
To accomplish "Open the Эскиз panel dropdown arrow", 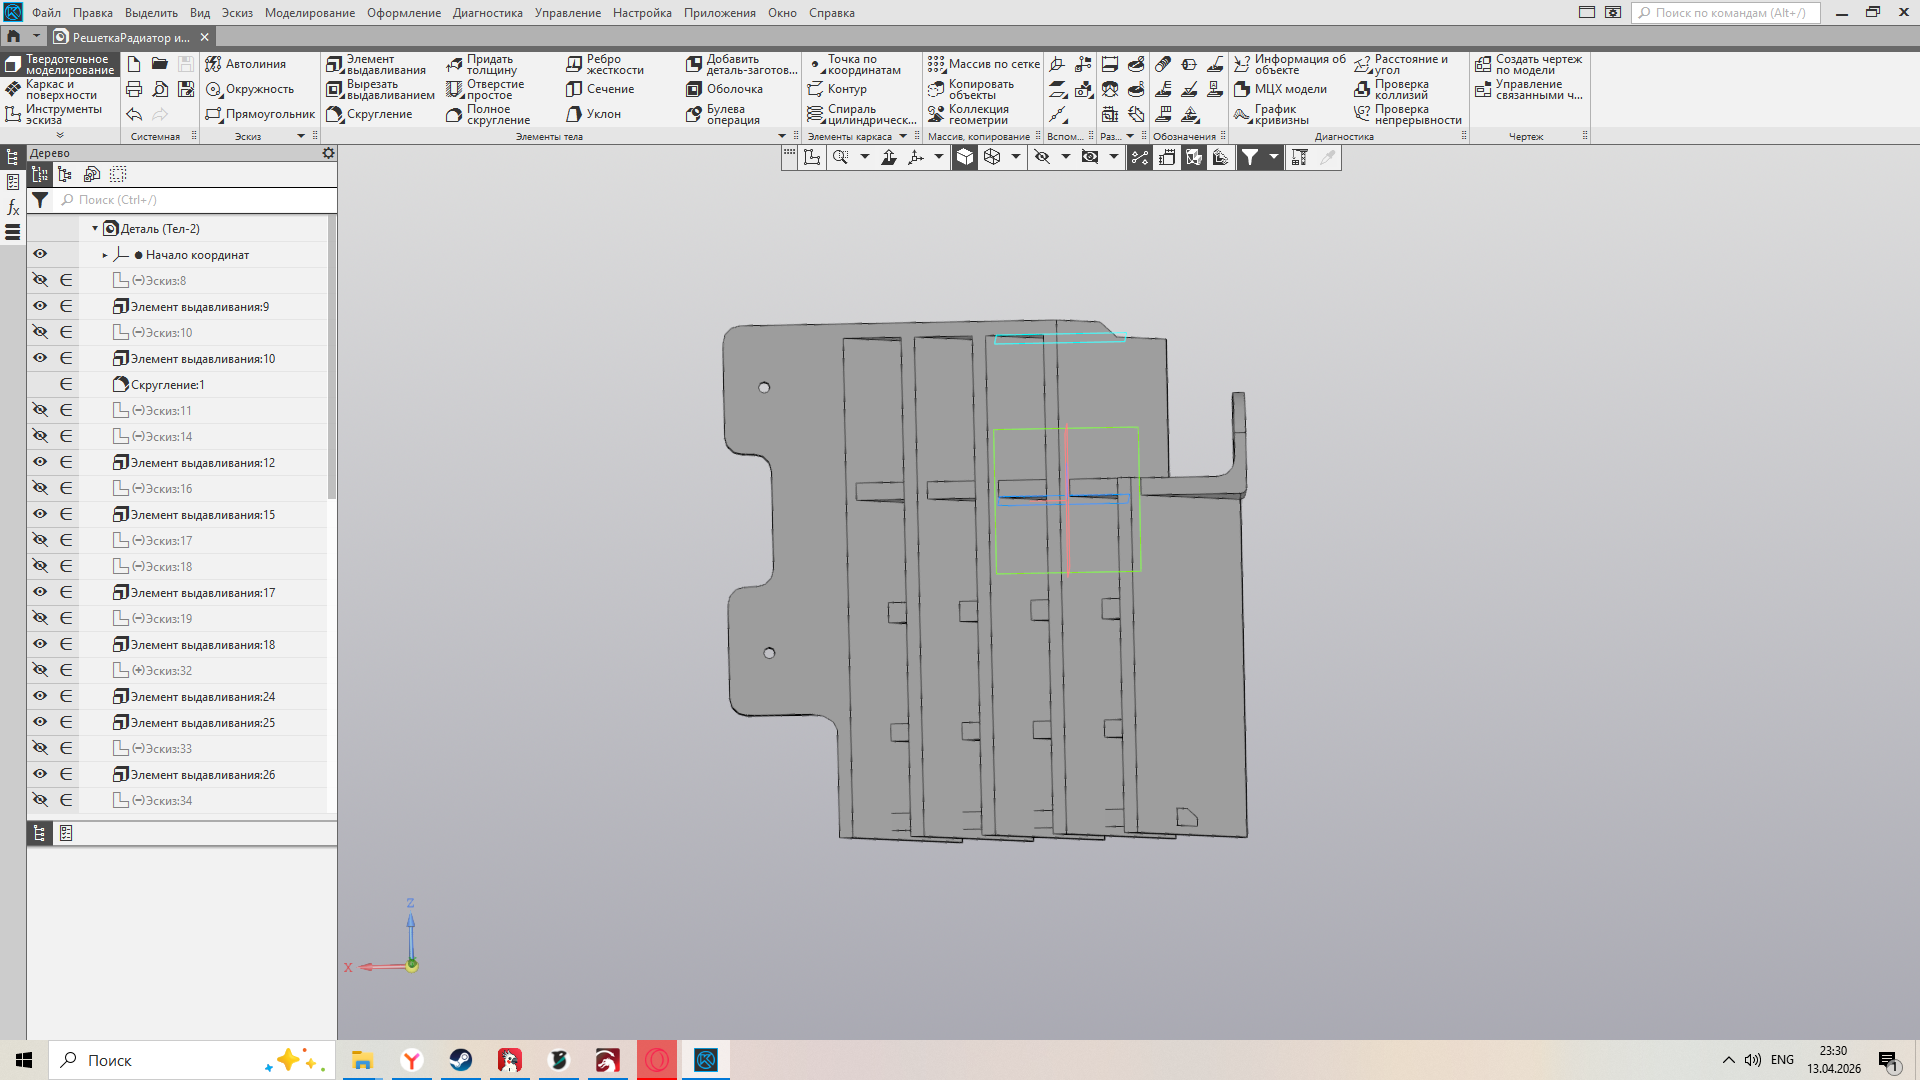I will (x=301, y=136).
